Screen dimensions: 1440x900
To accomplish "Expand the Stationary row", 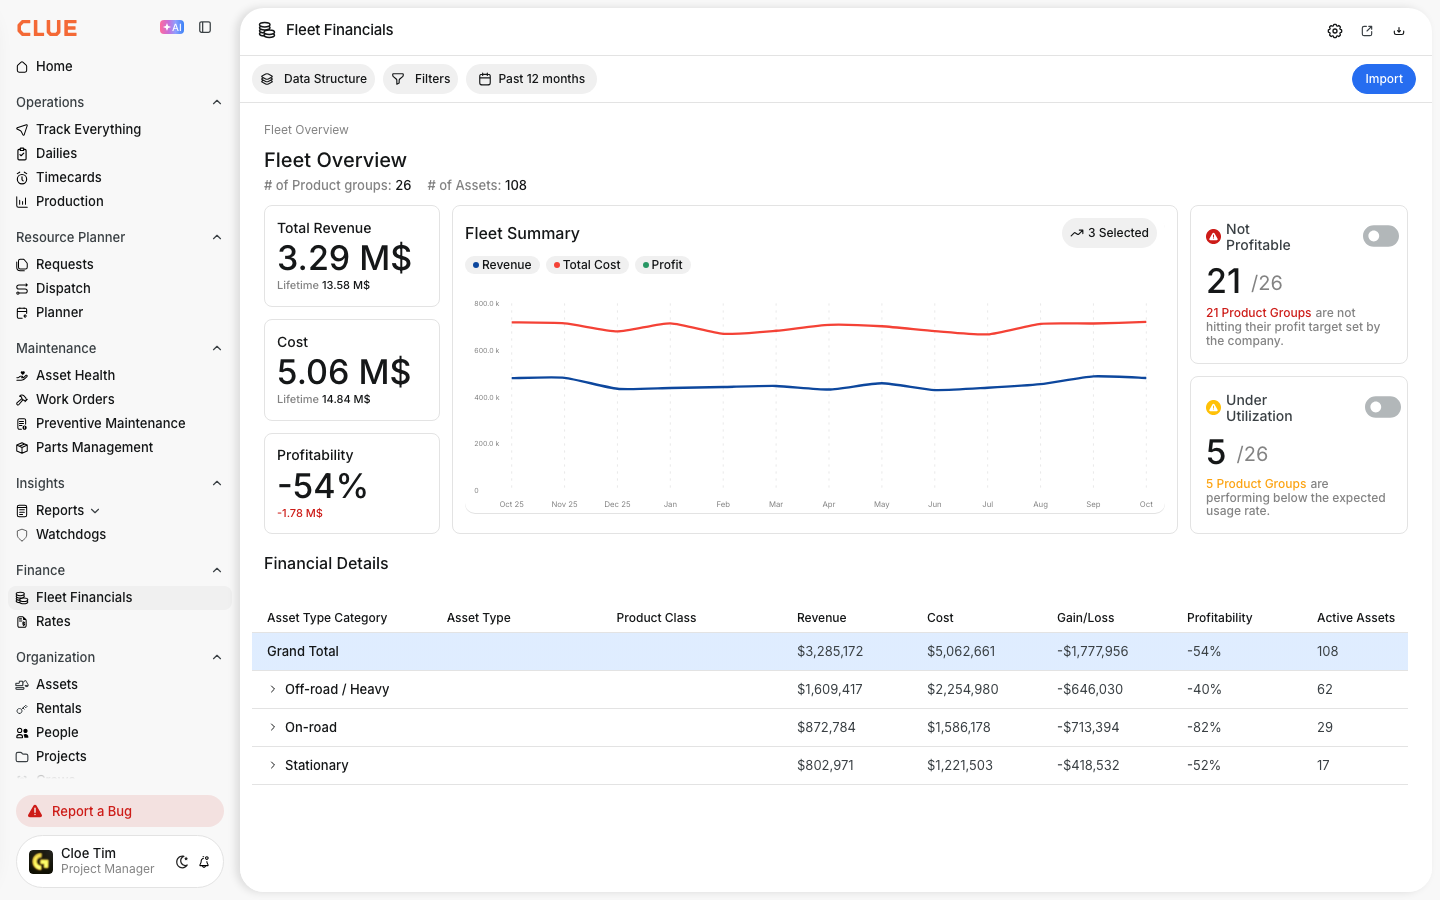I will pyautogui.click(x=272, y=765).
